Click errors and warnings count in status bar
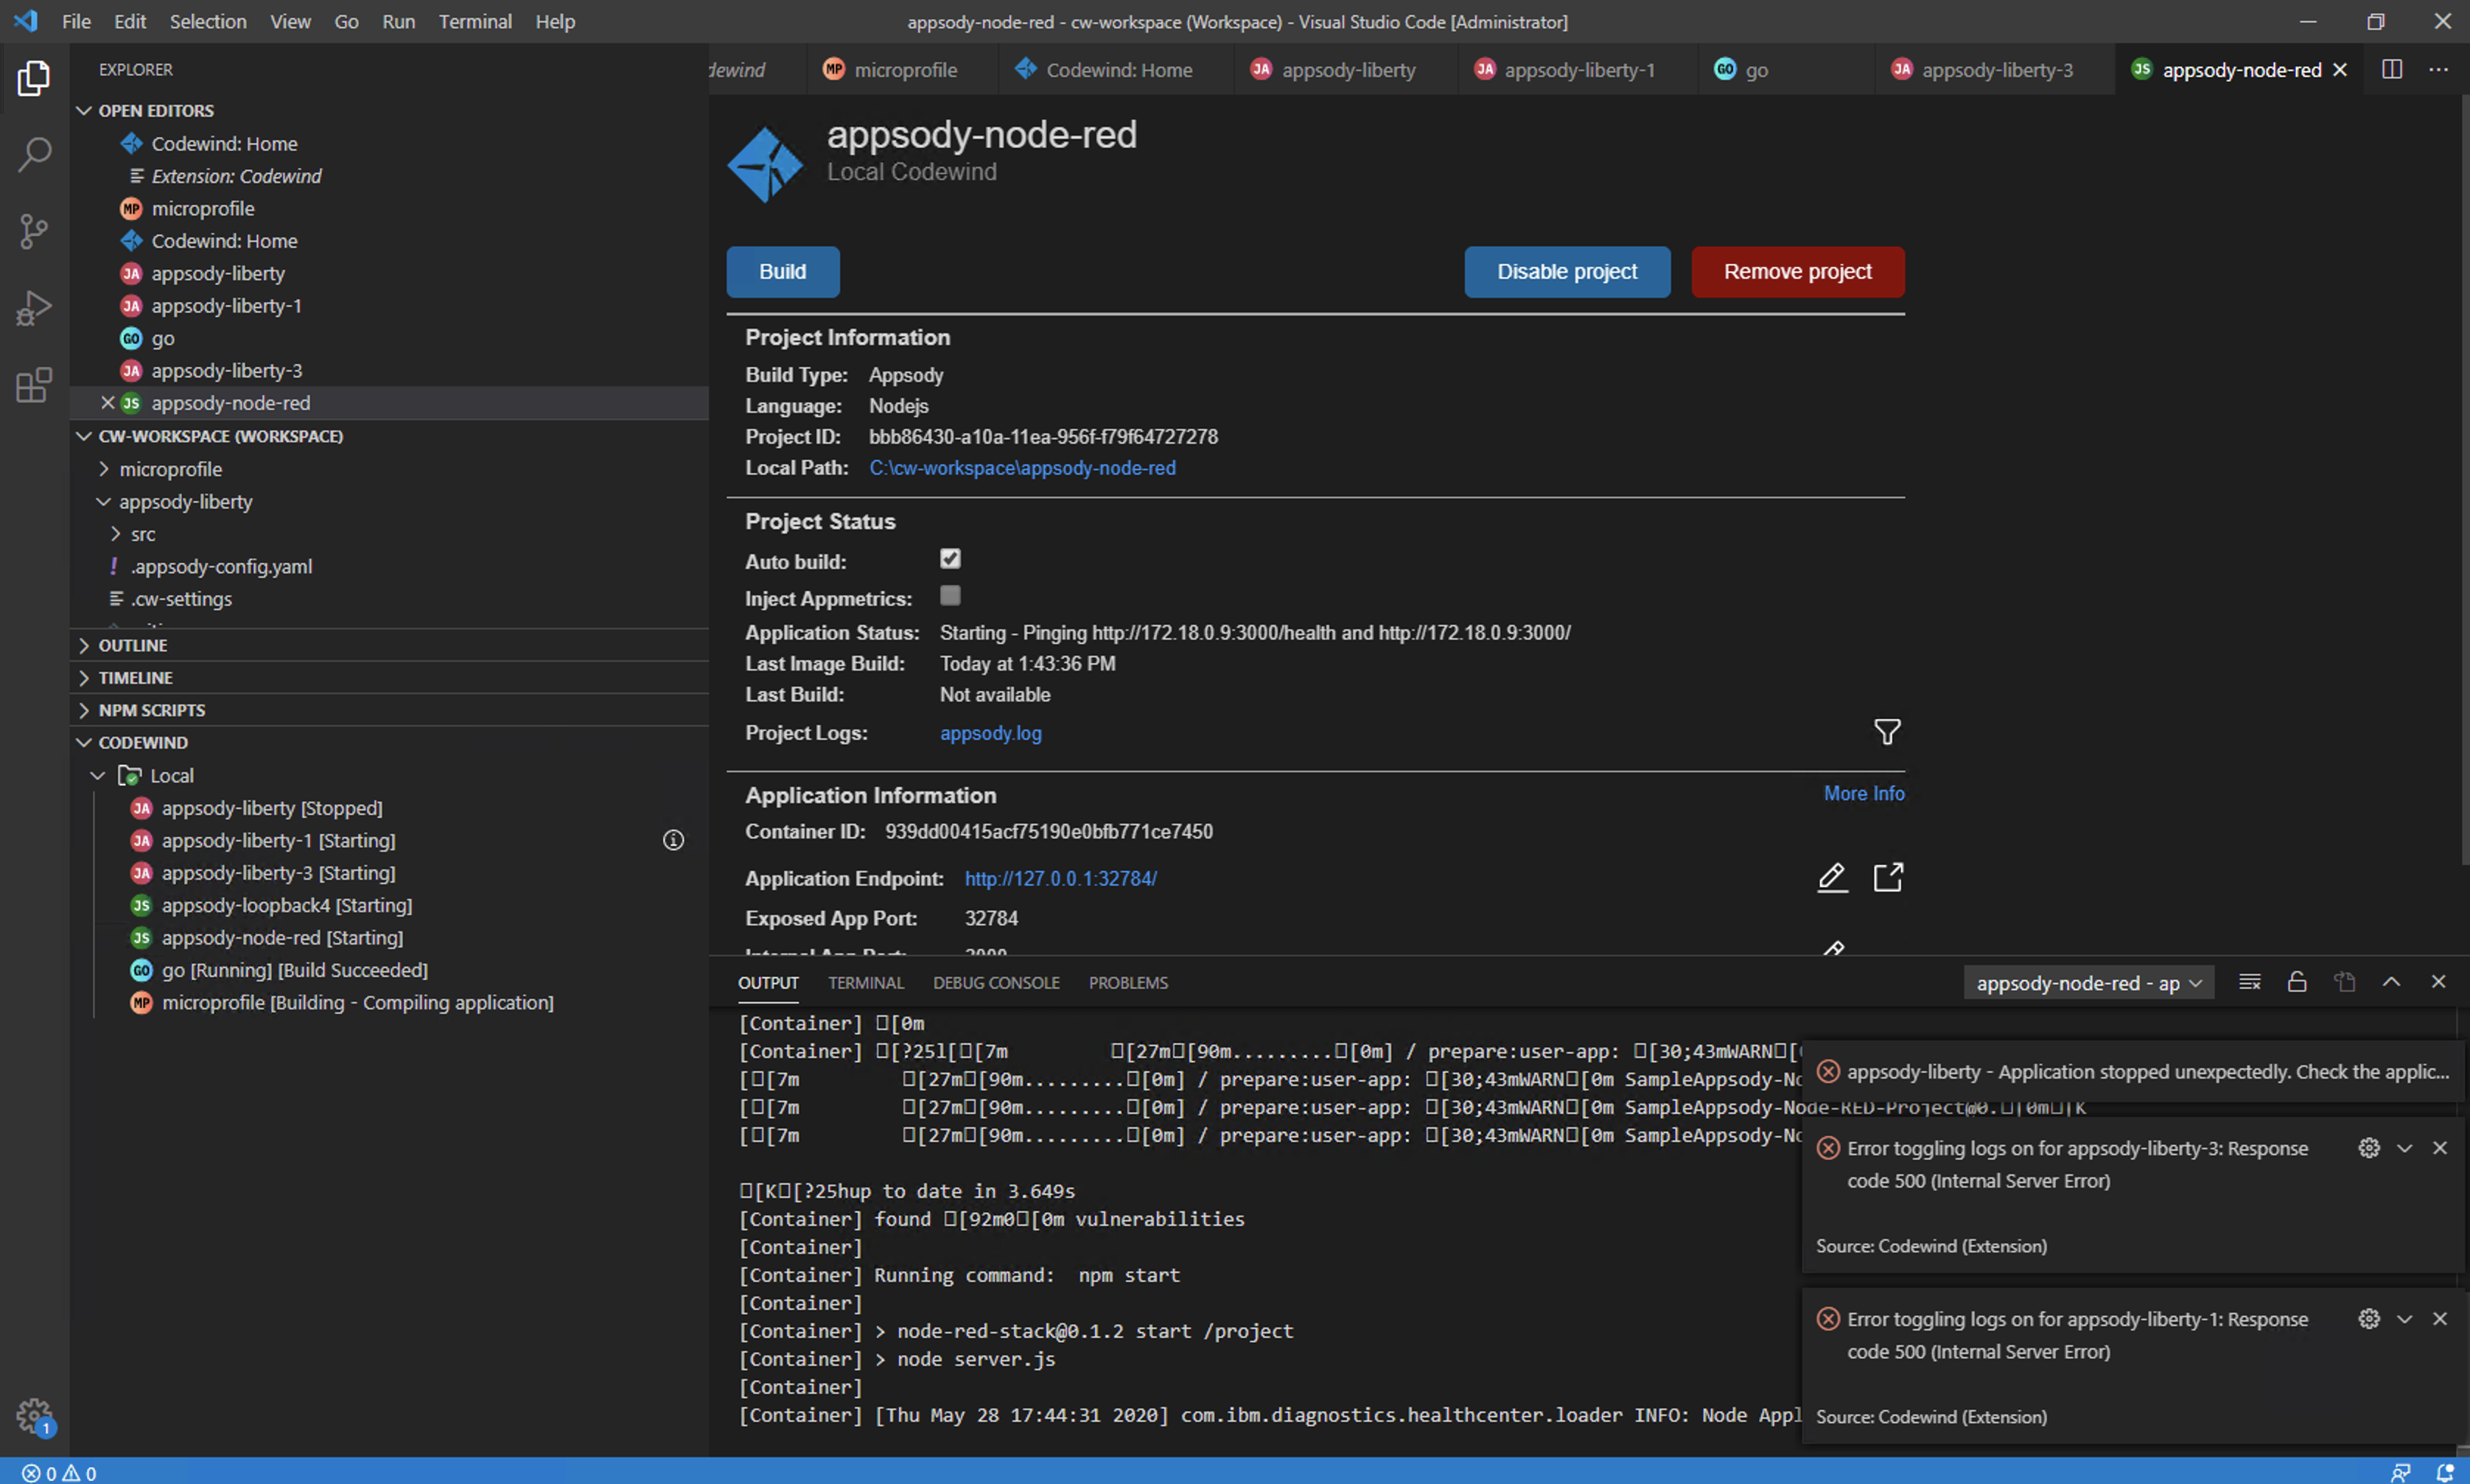The height and width of the screenshot is (1484, 2470). 59,1473
